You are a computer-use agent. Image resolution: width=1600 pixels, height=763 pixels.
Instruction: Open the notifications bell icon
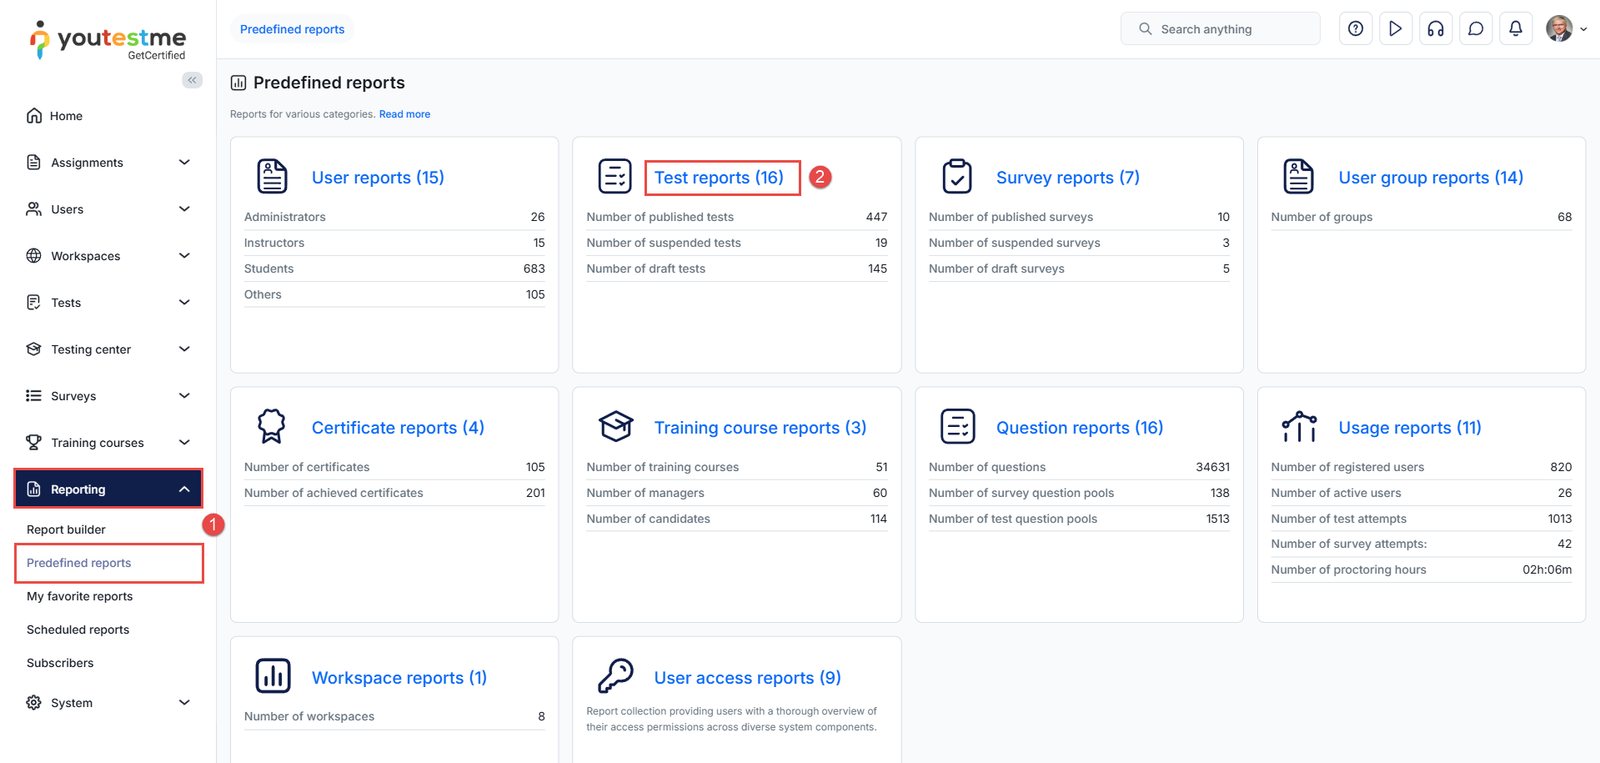click(x=1515, y=29)
